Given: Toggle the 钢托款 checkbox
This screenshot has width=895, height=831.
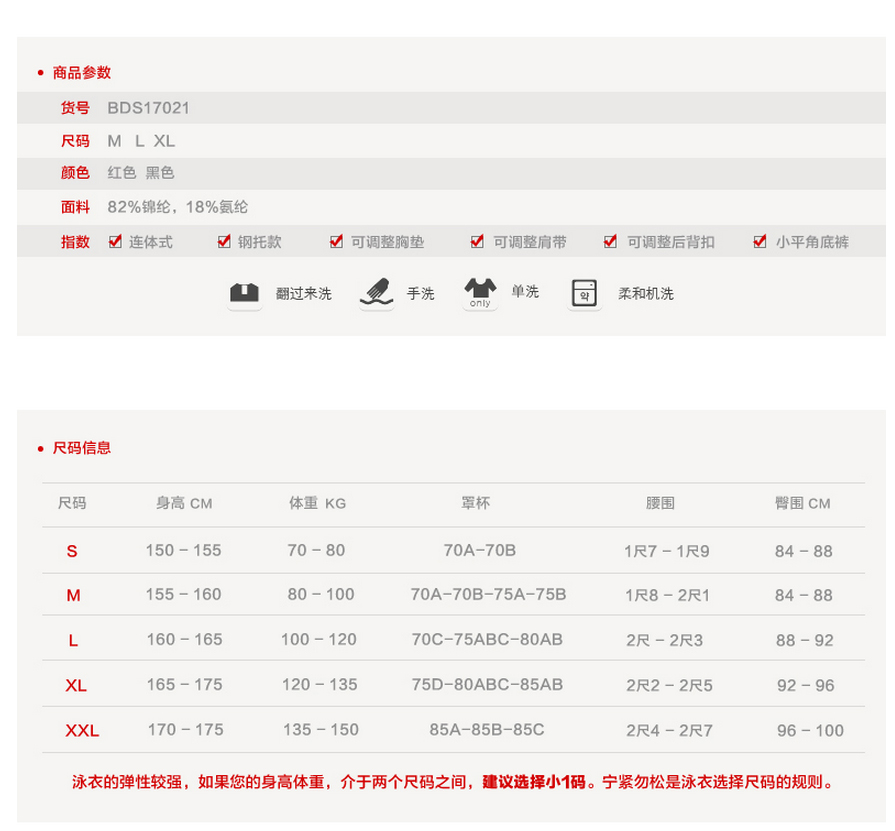Looking at the screenshot, I should [224, 241].
